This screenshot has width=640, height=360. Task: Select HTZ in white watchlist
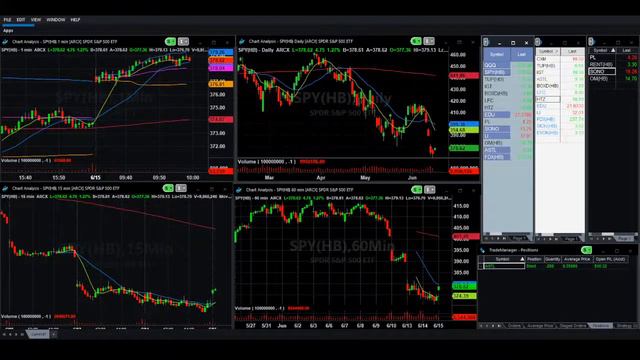coord(548,99)
